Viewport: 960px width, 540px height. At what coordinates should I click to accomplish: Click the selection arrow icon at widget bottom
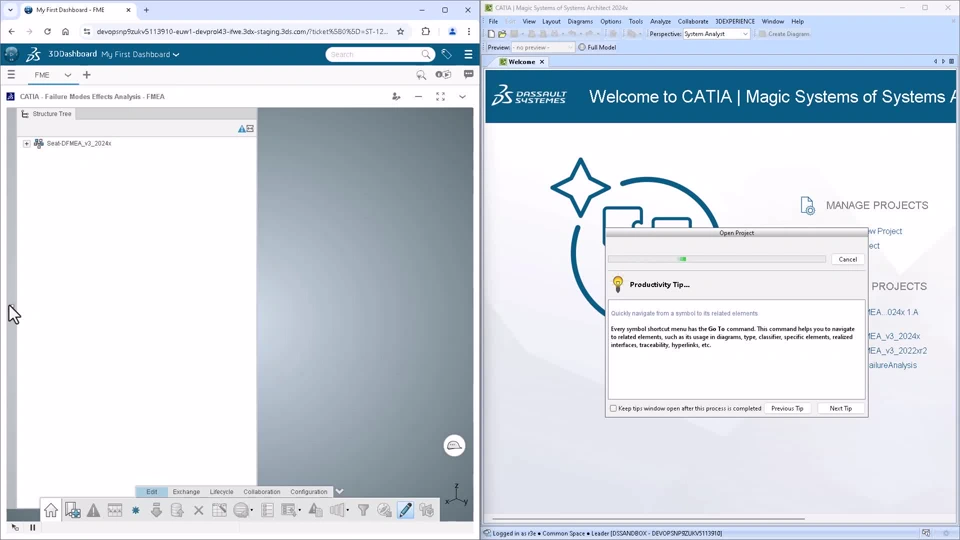pos(15,527)
